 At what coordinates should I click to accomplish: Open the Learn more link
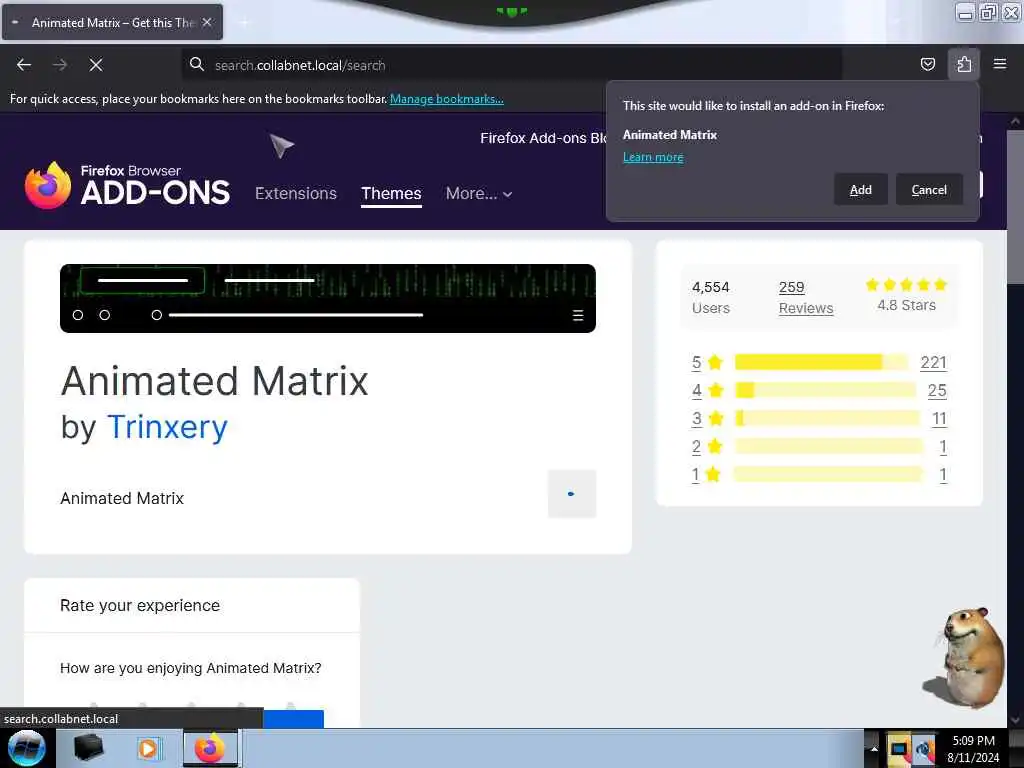pyautogui.click(x=653, y=157)
